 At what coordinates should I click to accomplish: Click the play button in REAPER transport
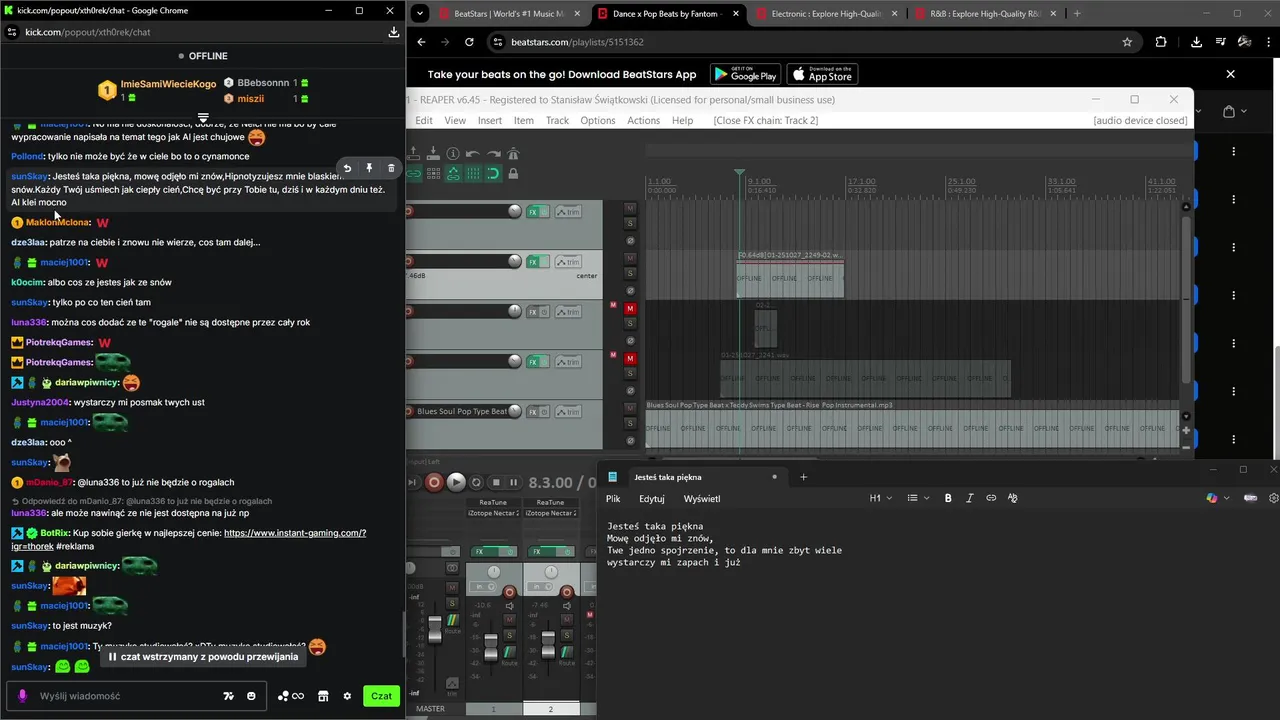pos(456,482)
